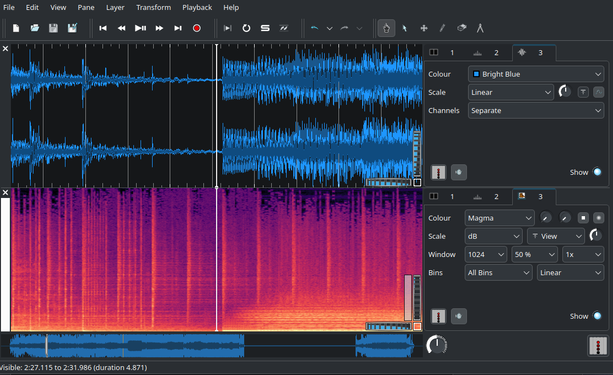Start recording with the red record button
The height and width of the screenshot is (375, 613).
[197, 28]
